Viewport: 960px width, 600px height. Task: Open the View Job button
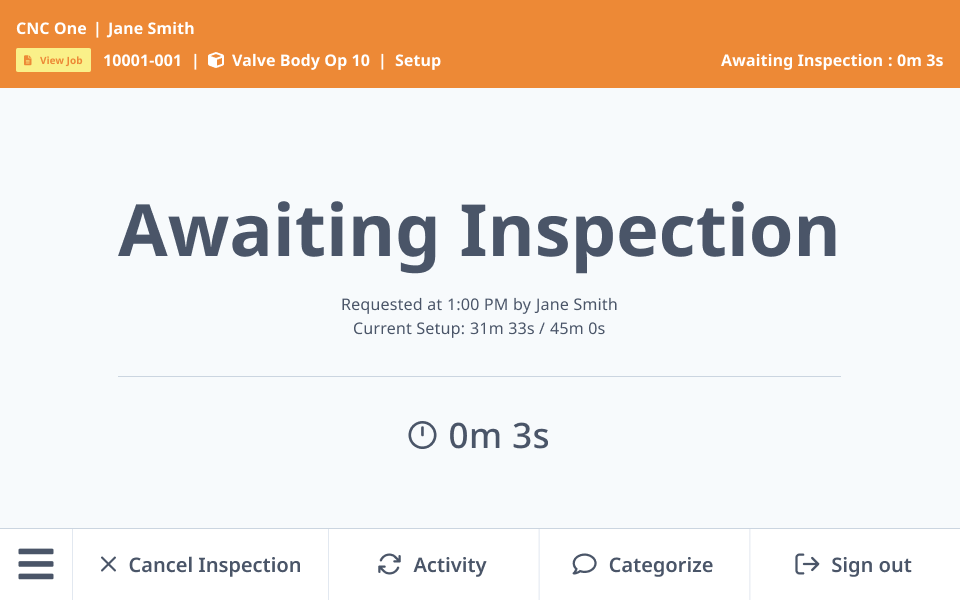53,60
